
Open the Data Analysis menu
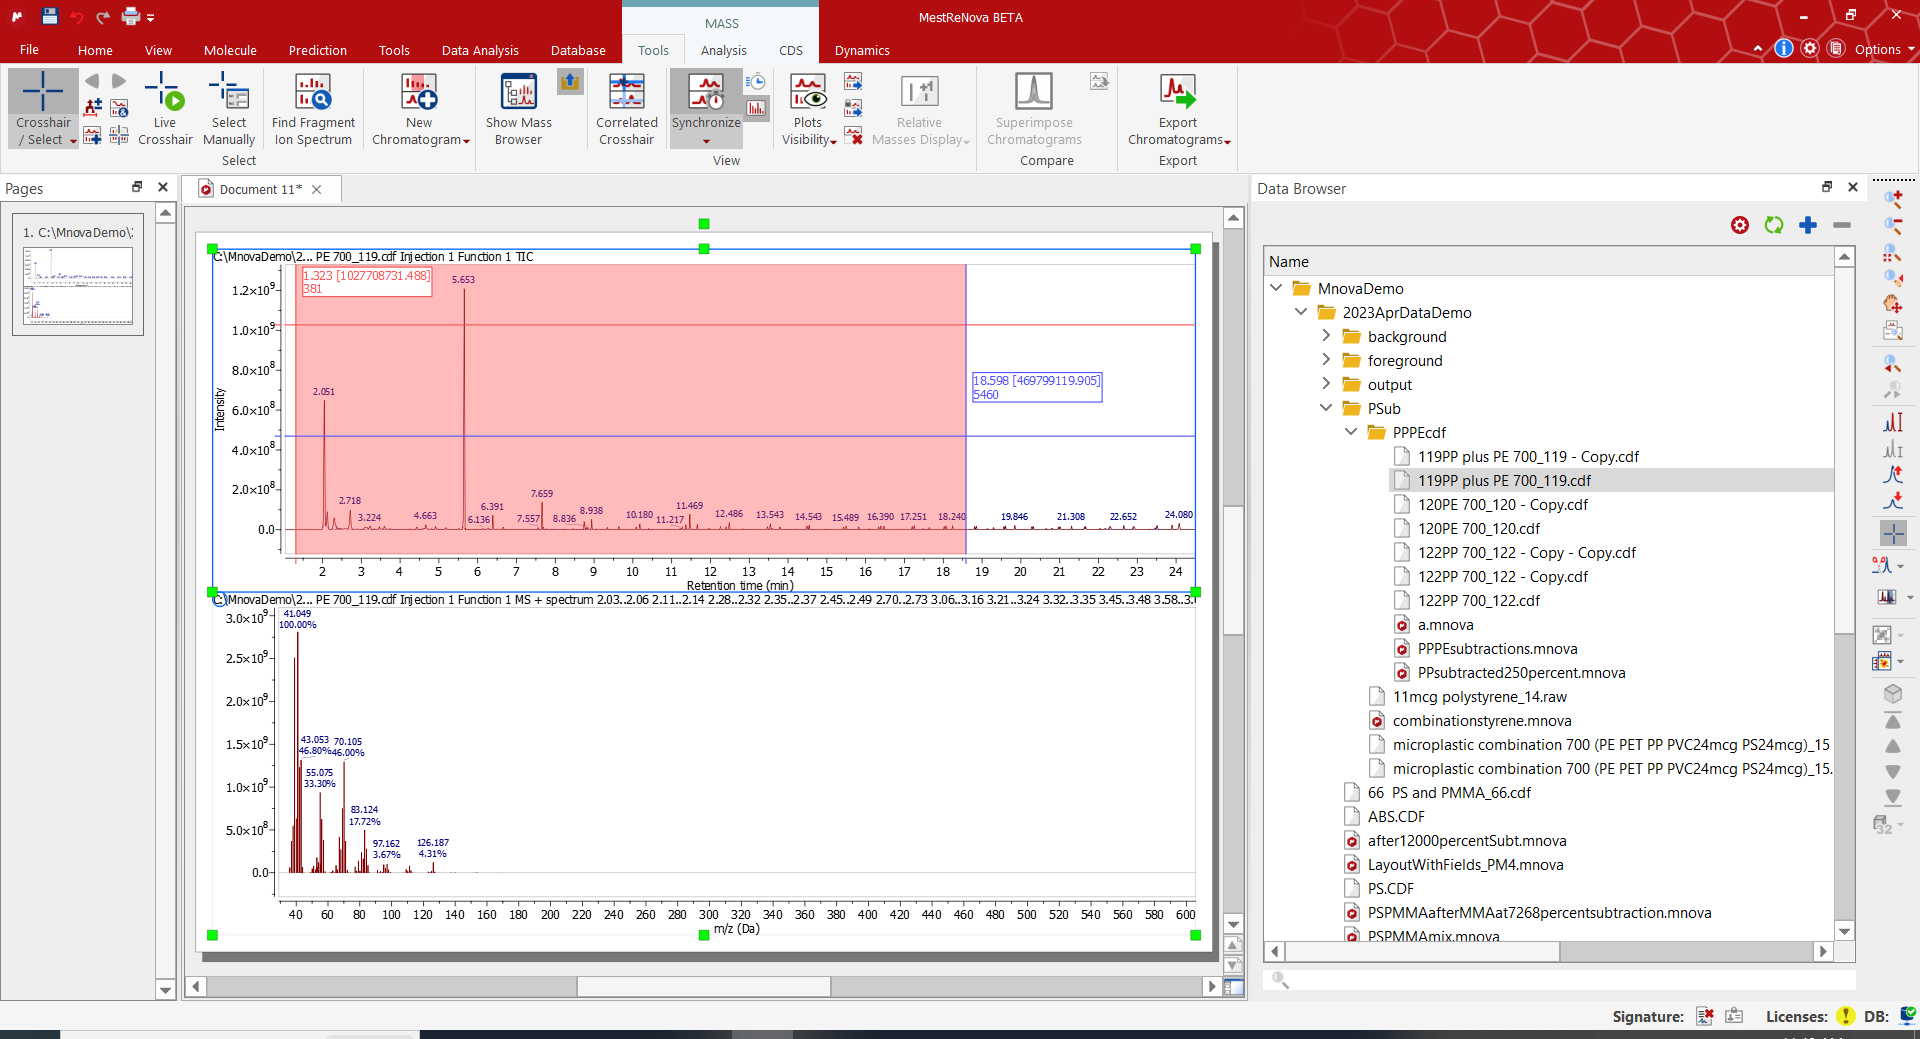tap(480, 50)
